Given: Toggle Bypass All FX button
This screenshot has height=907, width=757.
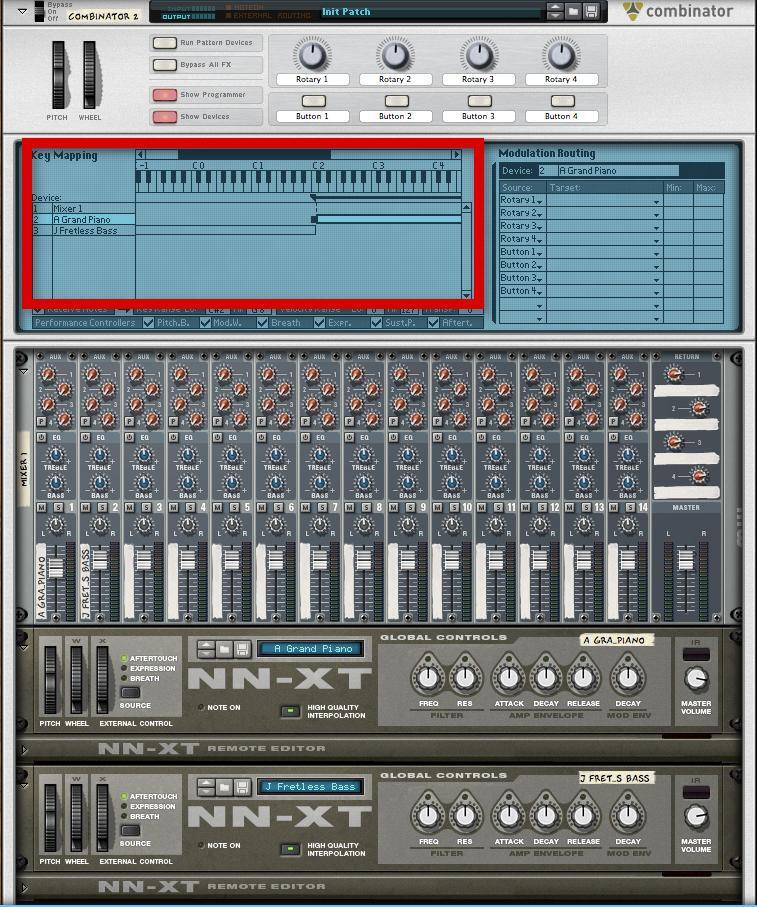Looking at the screenshot, I should point(165,65).
